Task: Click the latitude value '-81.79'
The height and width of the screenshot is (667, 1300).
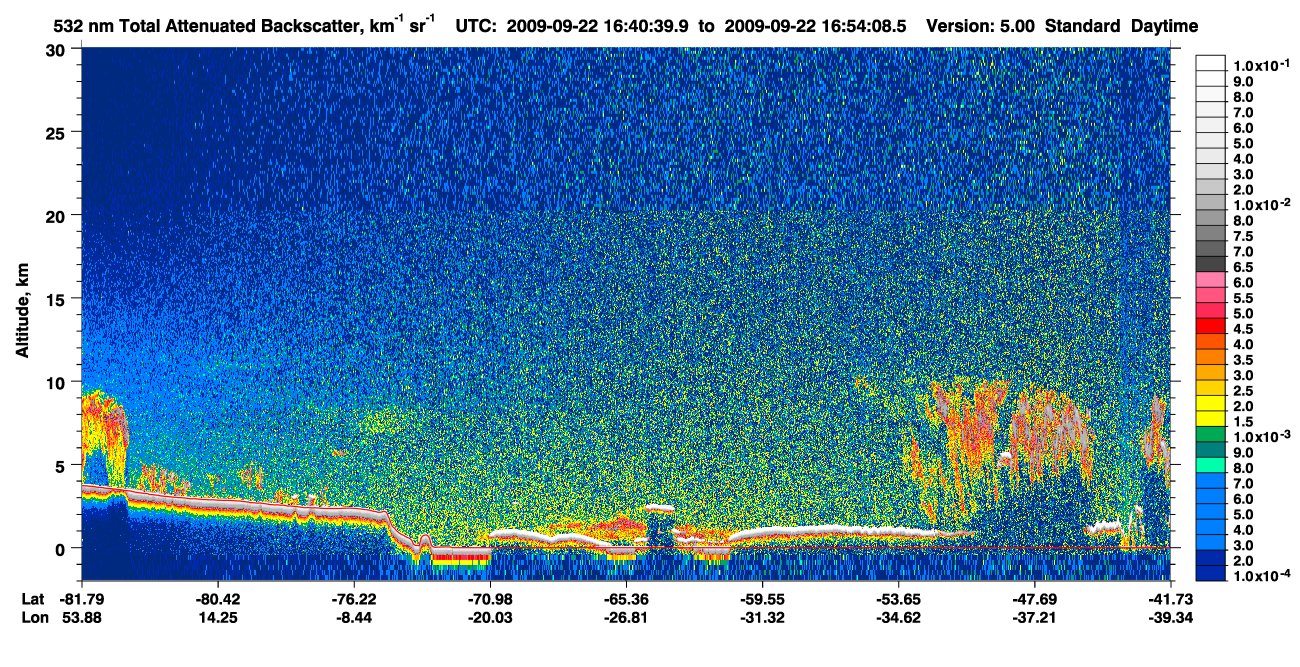Action: point(81,600)
